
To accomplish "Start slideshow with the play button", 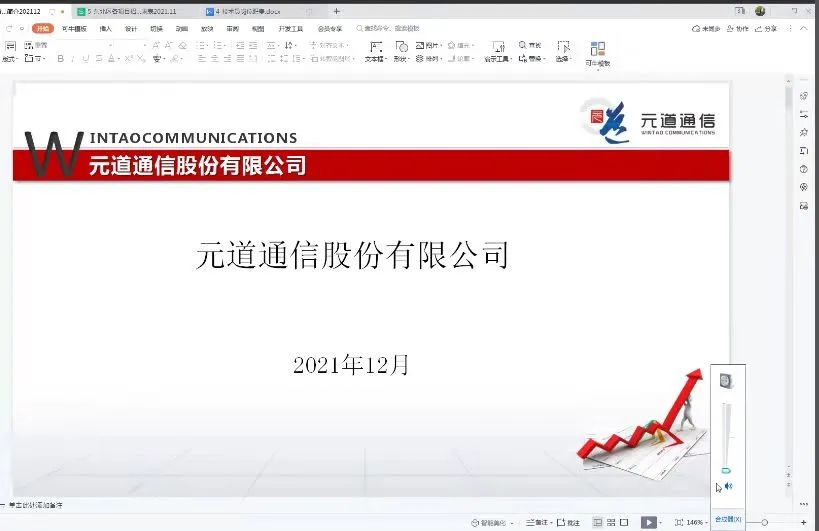I will [x=648, y=522].
